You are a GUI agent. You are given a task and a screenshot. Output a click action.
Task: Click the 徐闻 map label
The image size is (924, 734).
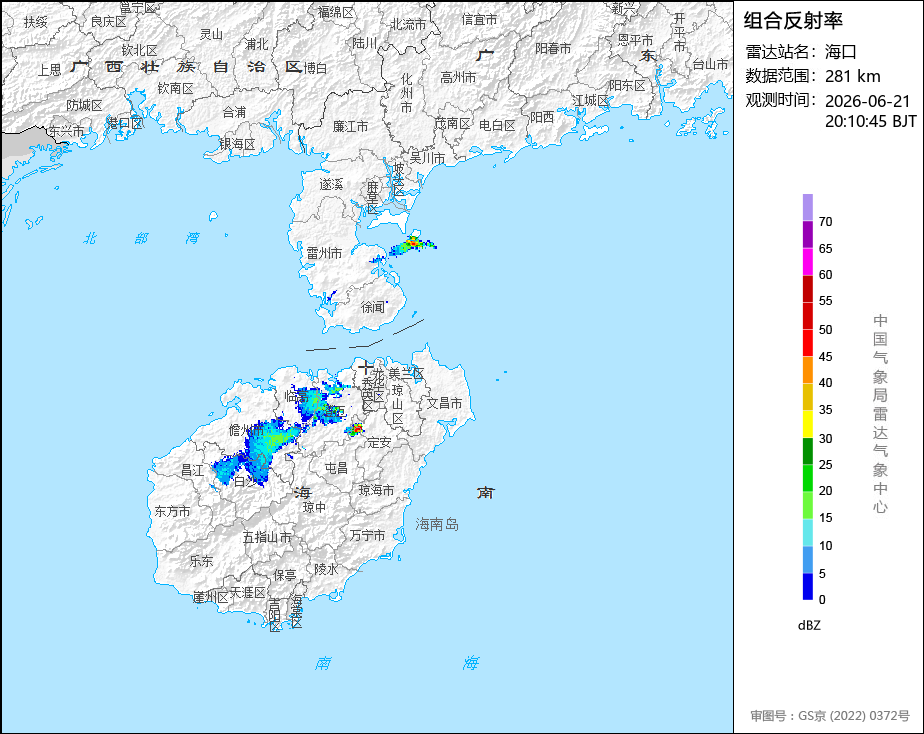point(372,307)
